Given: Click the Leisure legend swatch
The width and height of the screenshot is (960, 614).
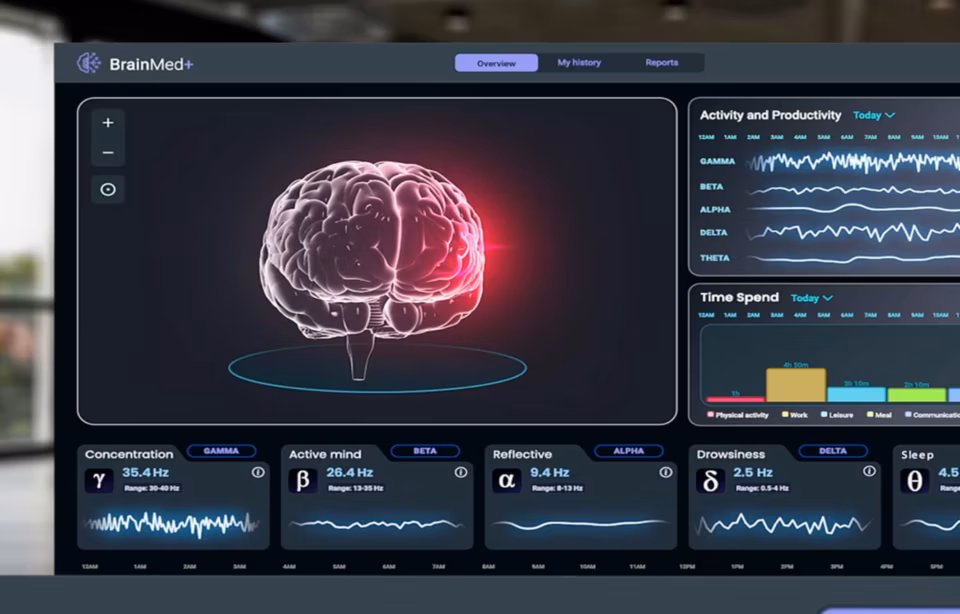Looking at the screenshot, I should point(824,414).
